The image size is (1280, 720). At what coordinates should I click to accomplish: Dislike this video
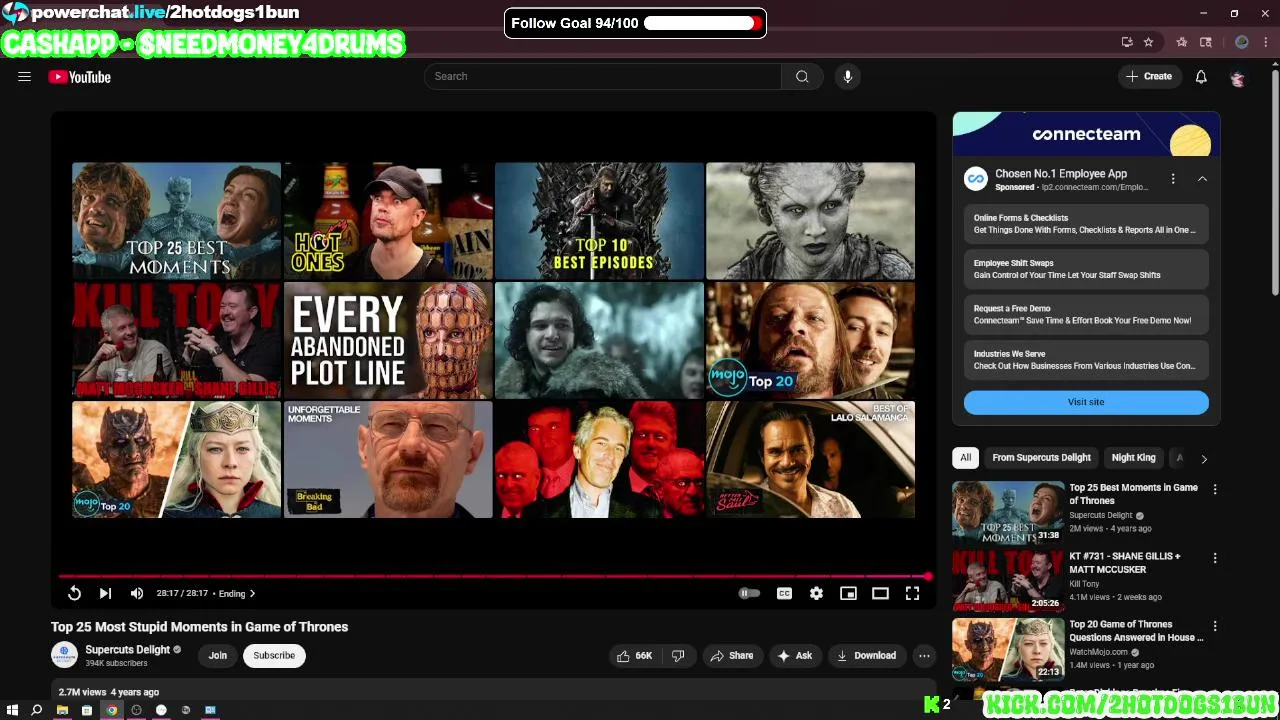678,656
